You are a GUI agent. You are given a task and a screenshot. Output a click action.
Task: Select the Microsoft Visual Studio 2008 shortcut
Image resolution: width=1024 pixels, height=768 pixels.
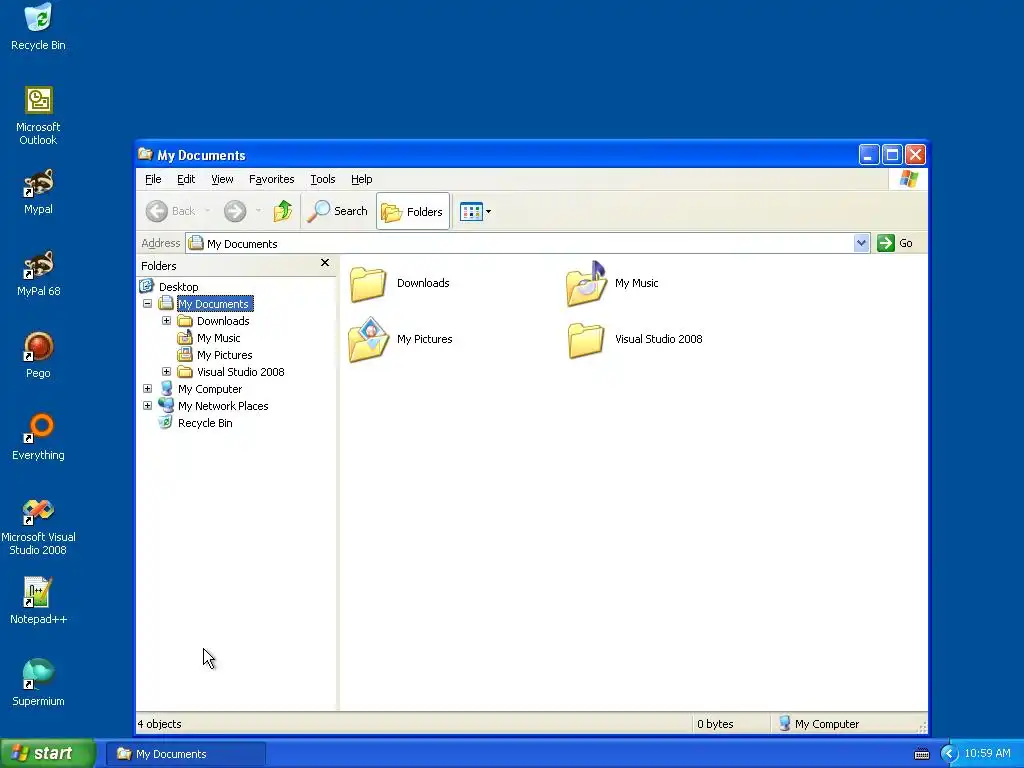tap(38, 527)
